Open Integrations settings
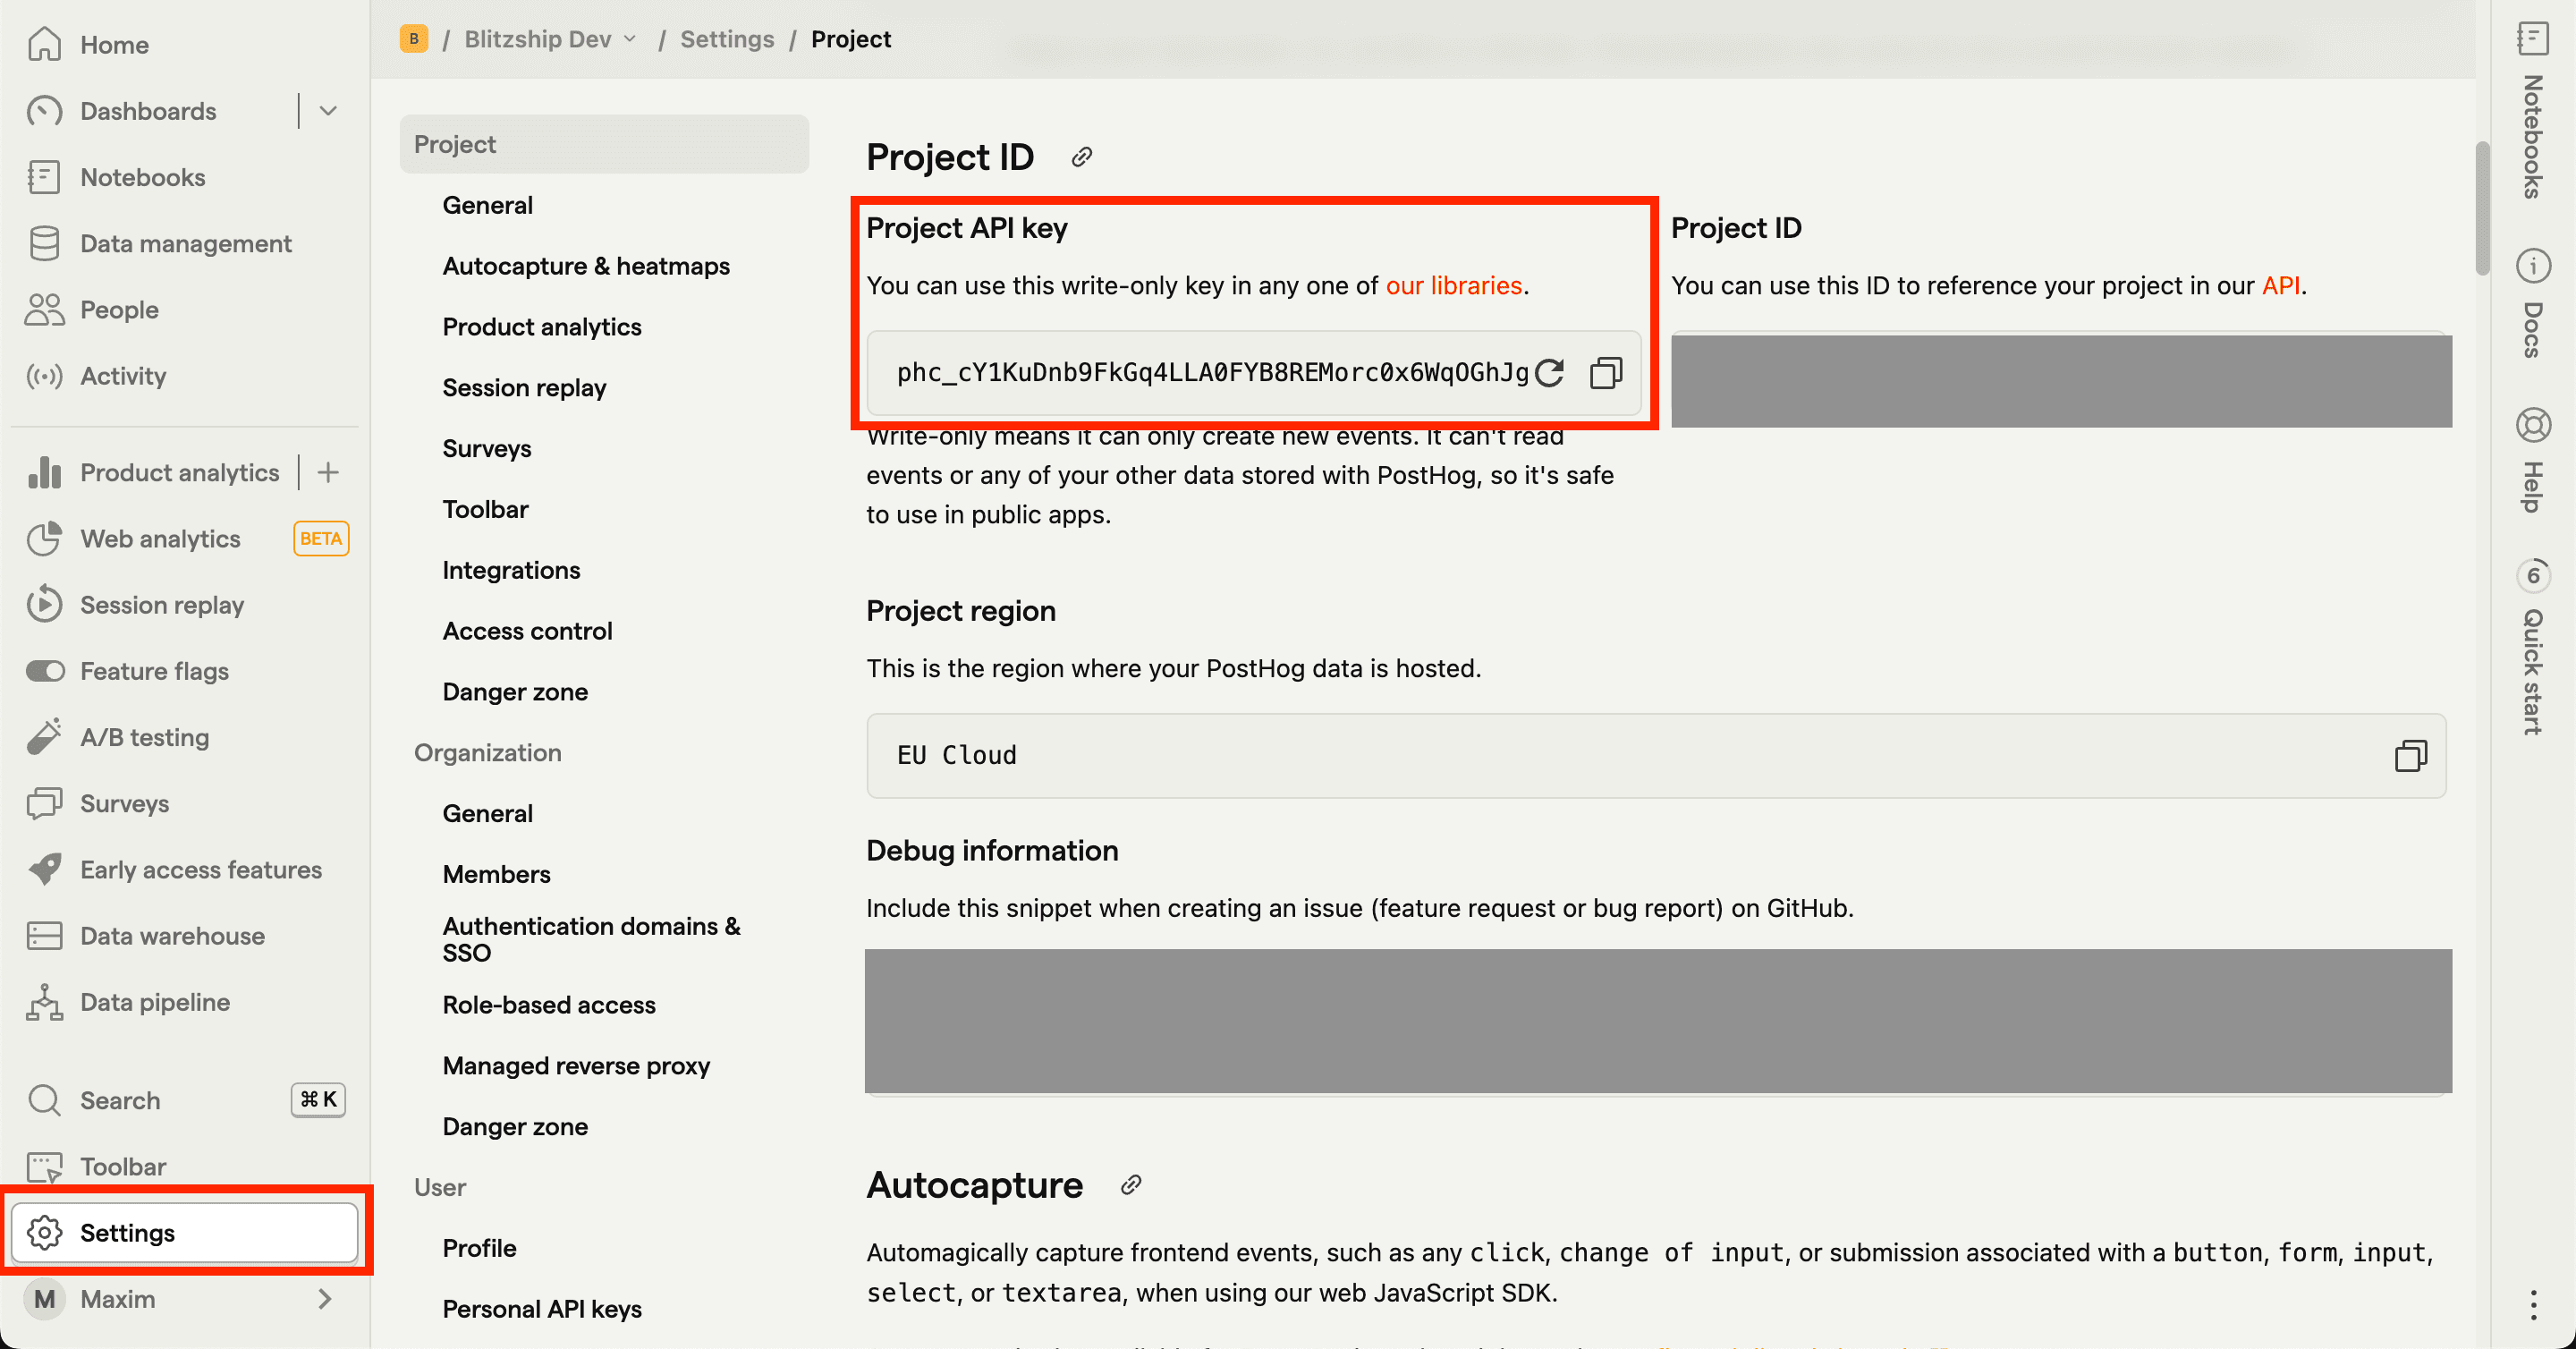 click(x=511, y=570)
